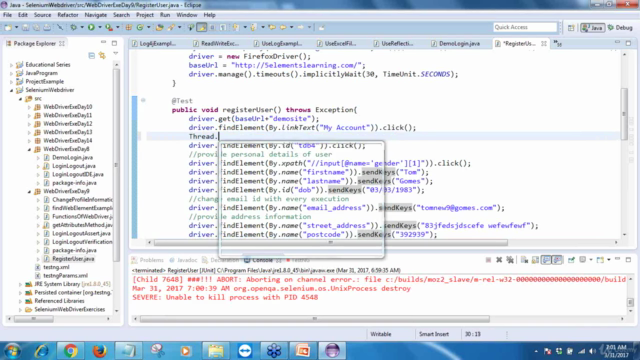Toggle Show Console When Standard Out Changes
The image size is (640, 360).
point(546,260)
